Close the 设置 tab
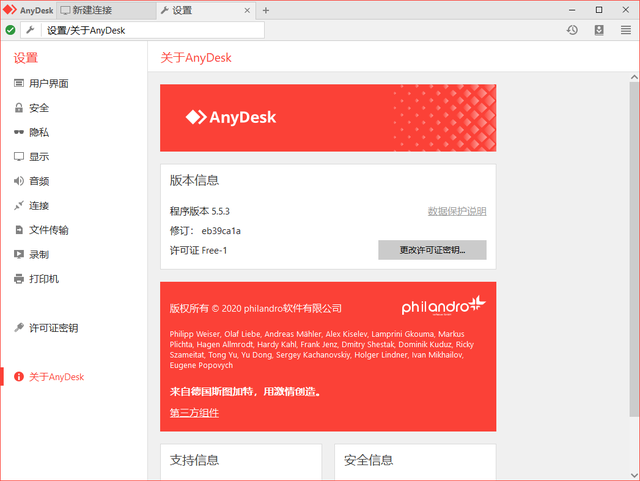 point(247,11)
